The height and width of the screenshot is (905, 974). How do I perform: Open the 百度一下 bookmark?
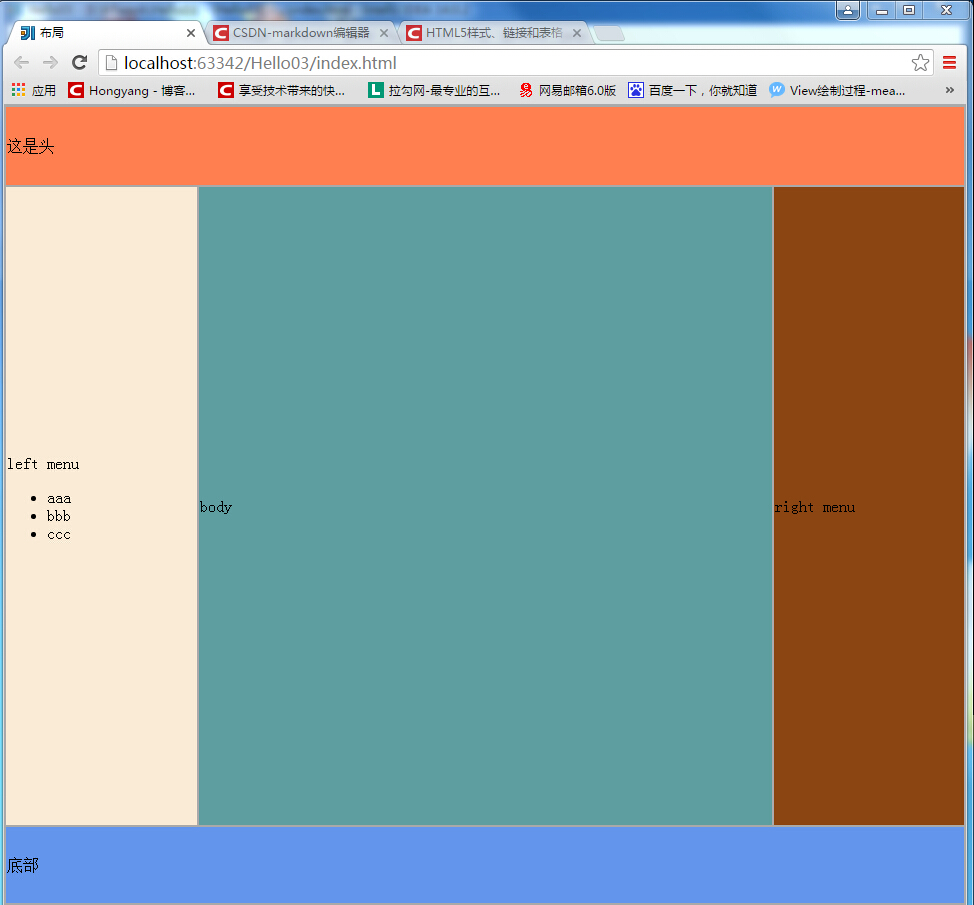(x=693, y=91)
